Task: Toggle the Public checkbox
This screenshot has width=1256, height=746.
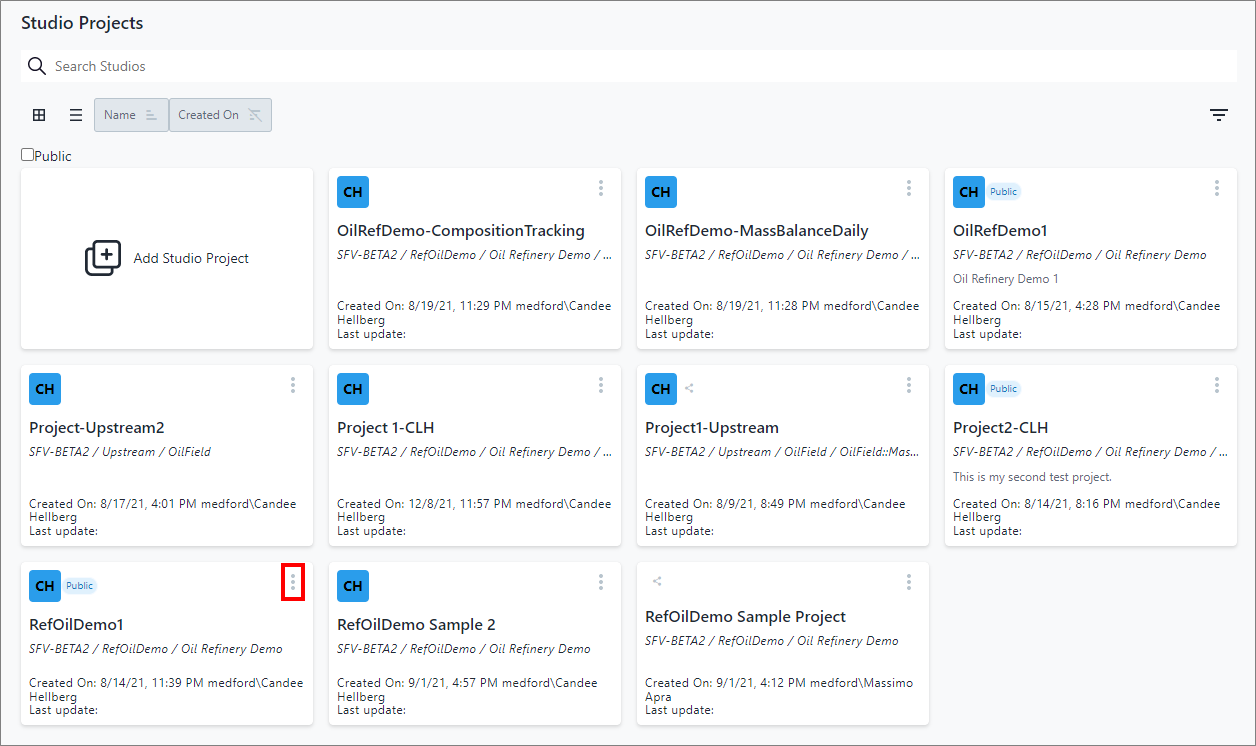Action: [28, 155]
